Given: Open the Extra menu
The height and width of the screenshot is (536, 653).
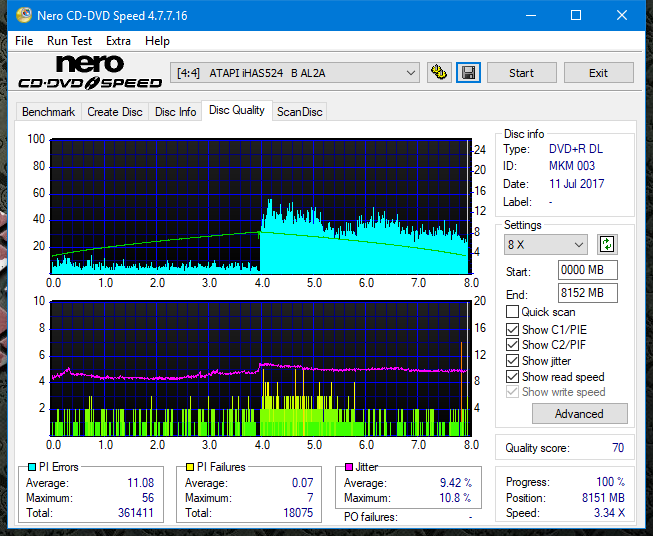Looking at the screenshot, I should [x=118, y=41].
